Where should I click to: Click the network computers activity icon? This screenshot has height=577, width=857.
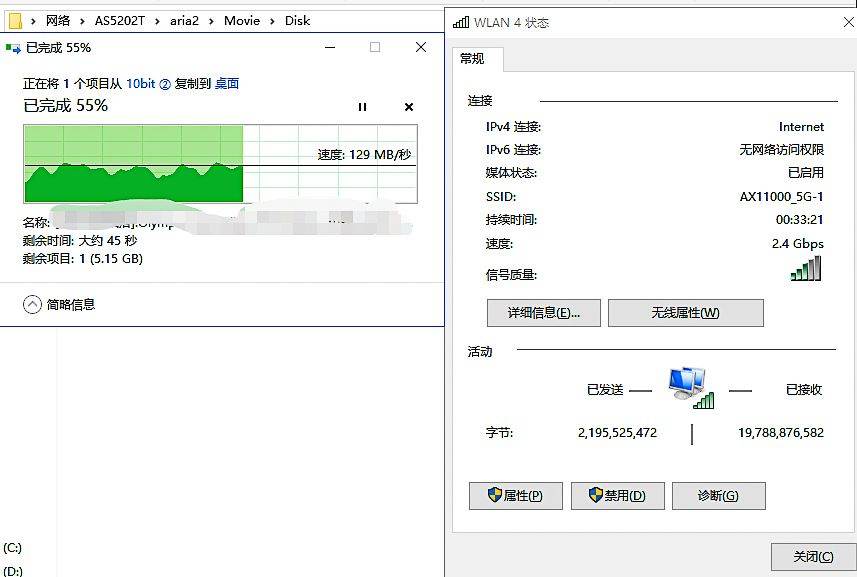(x=691, y=388)
